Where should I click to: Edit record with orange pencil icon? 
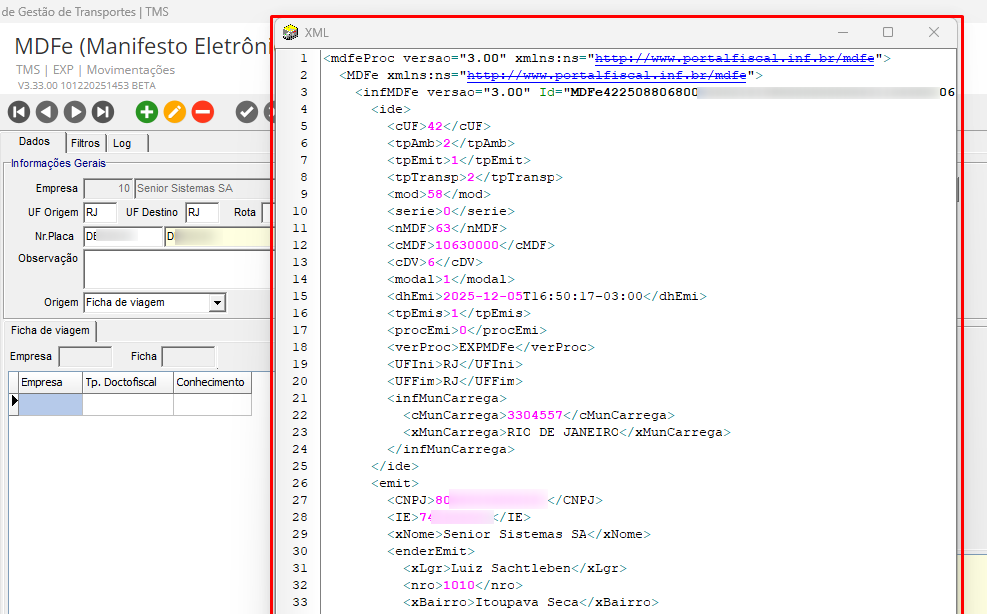pos(174,112)
